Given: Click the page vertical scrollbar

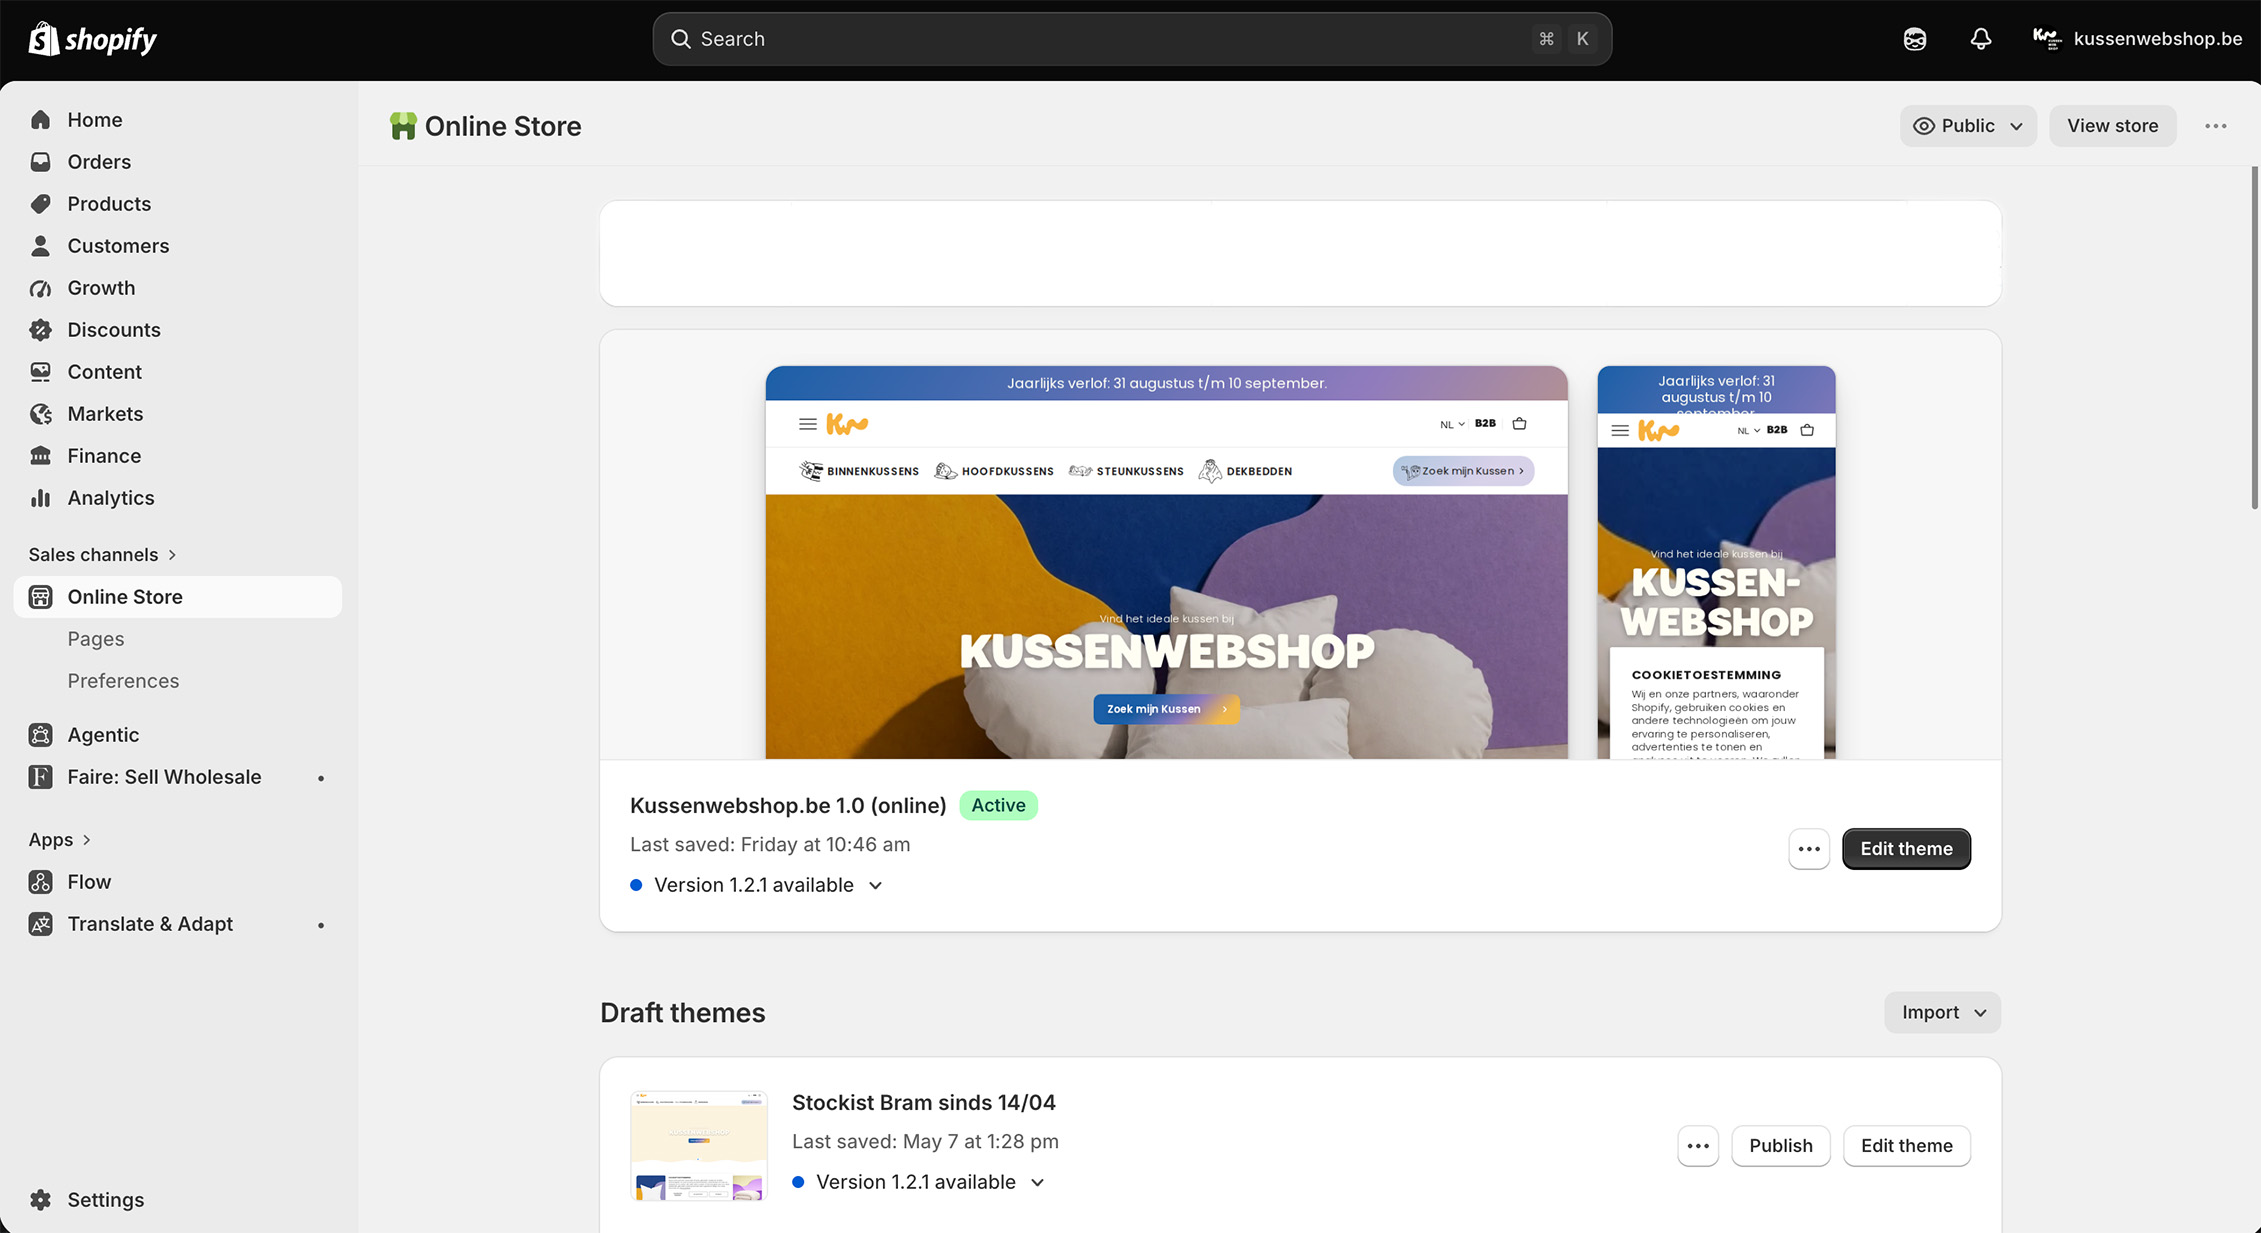Looking at the screenshot, I should pos(2254,338).
